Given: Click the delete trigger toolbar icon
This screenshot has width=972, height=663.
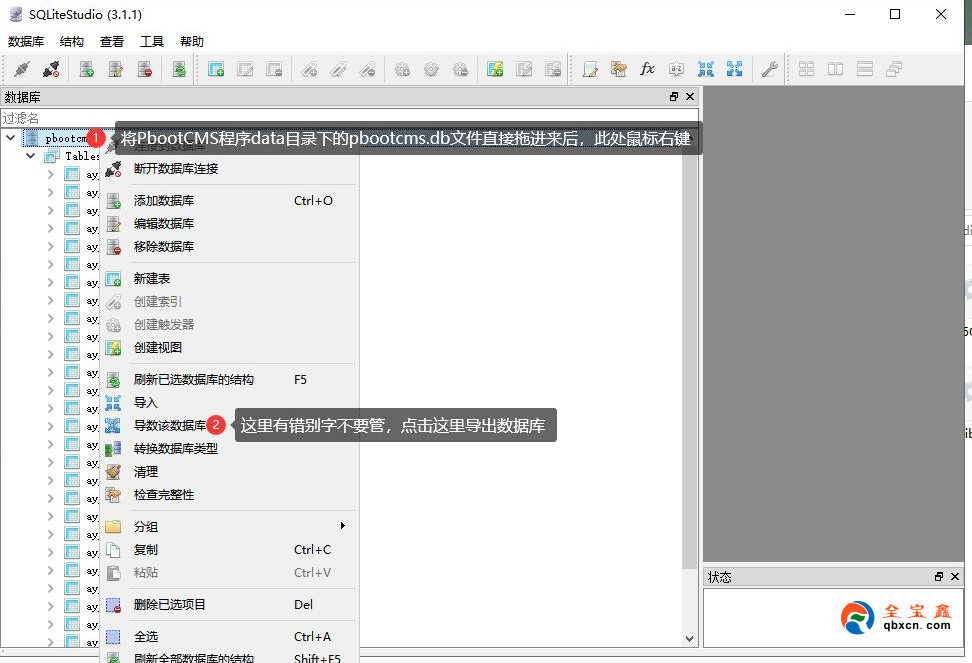Looking at the screenshot, I should point(460,69).
